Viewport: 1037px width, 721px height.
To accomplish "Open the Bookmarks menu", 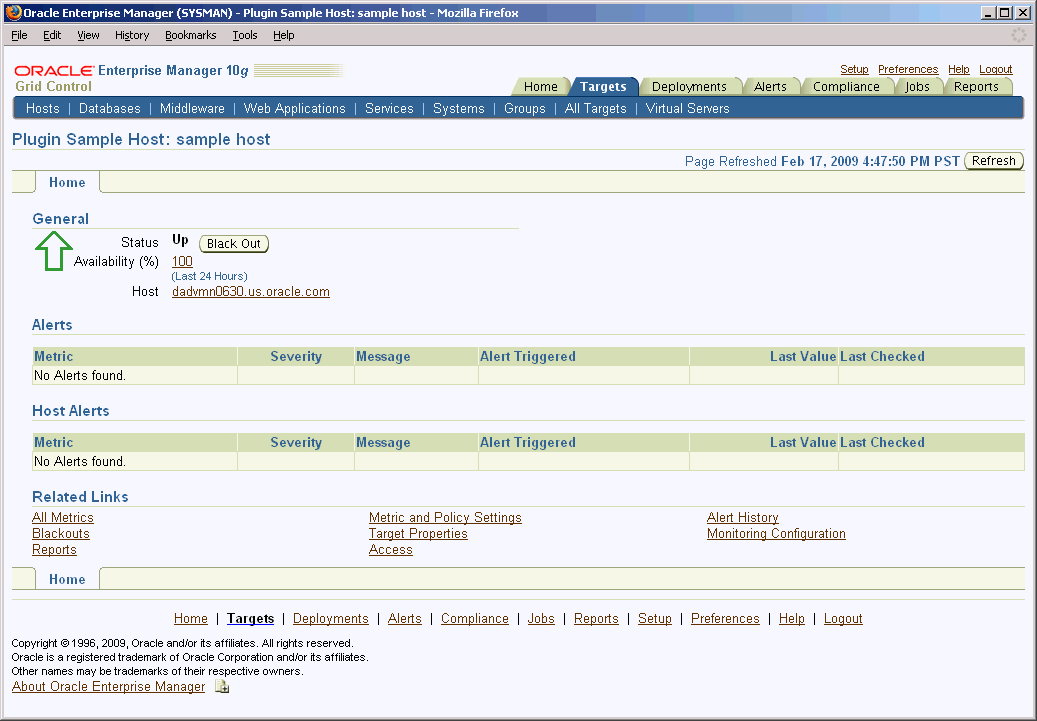I will tap(190, 35).
